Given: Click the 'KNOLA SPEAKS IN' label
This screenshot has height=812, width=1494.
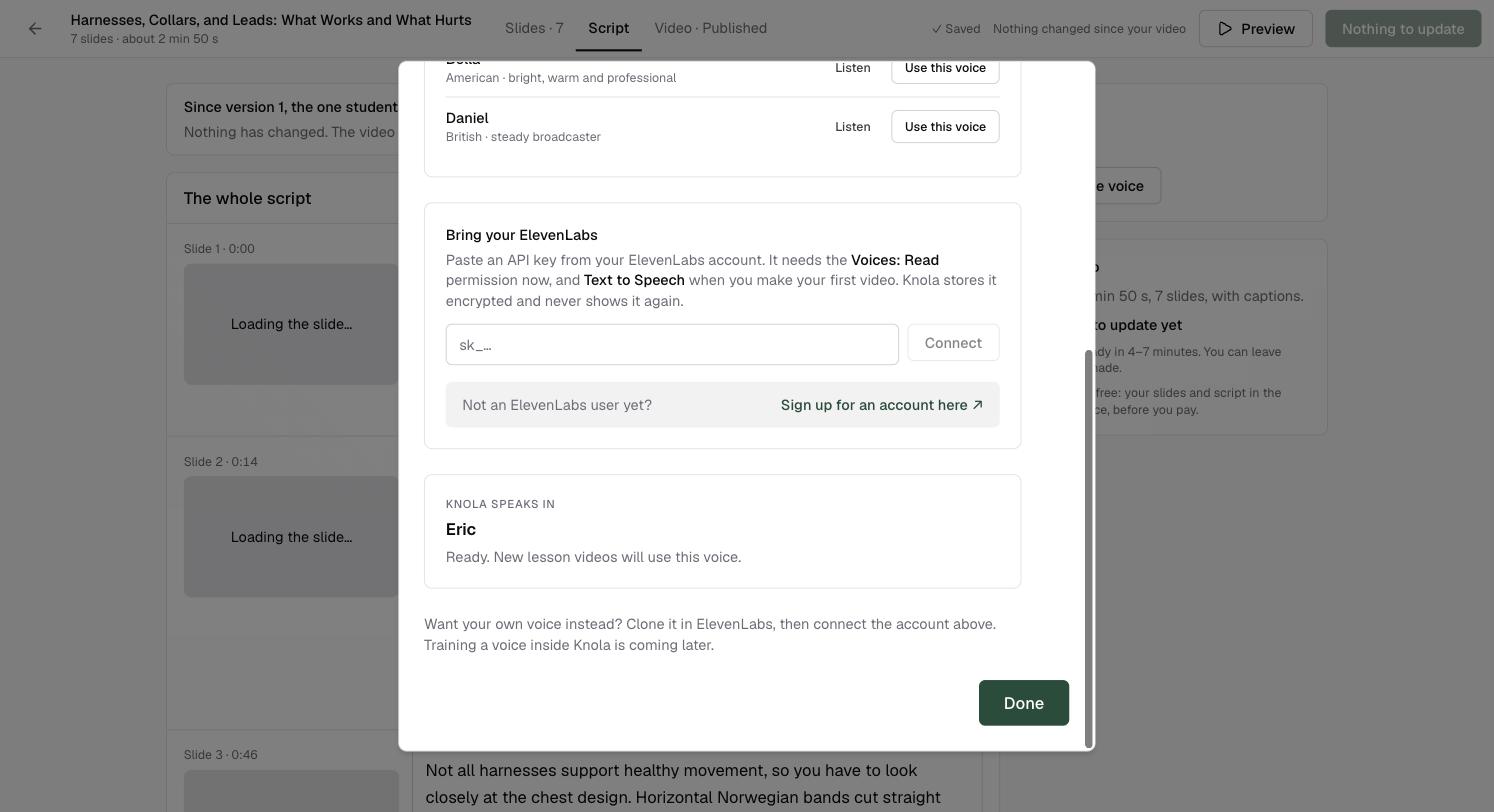Looking at the screenshot, I should [x=500, y=504].
